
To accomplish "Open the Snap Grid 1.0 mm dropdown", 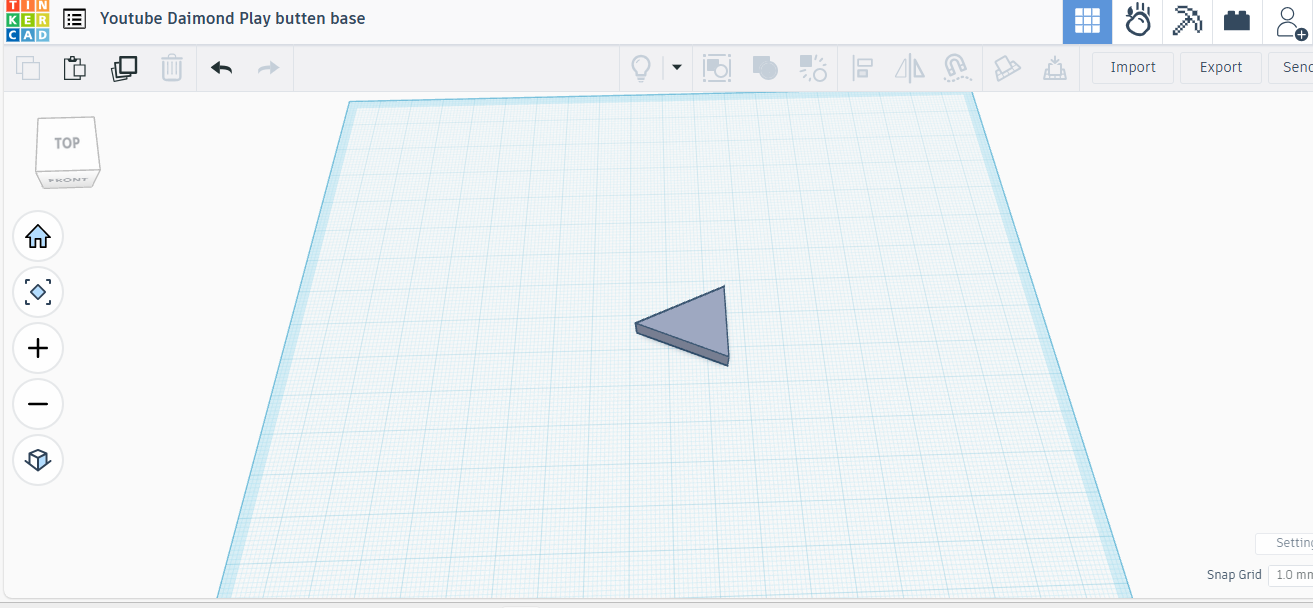I will (x=1290, y=575).
